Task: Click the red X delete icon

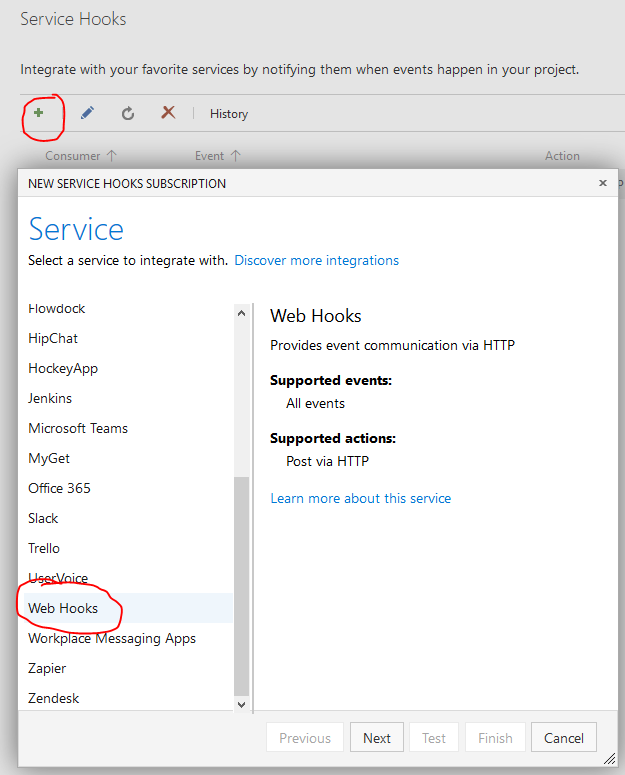Action: coord(168,113)
